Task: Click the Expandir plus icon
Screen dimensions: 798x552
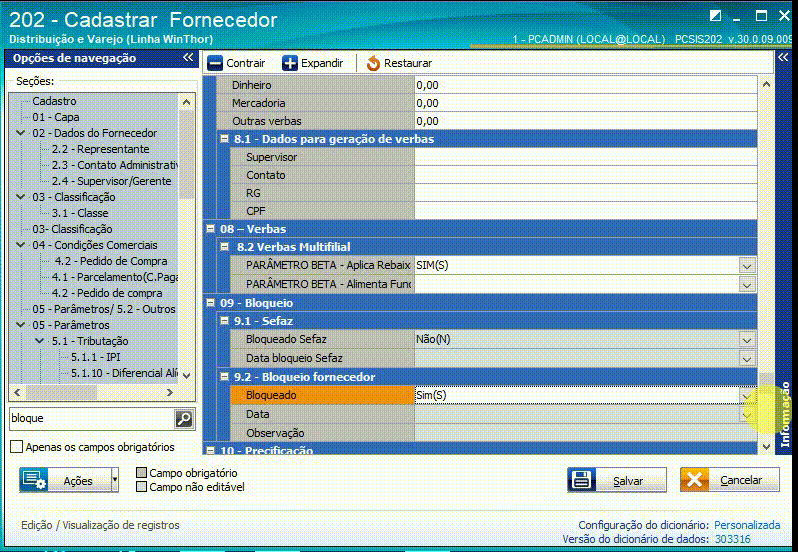Action: [290, 64]
